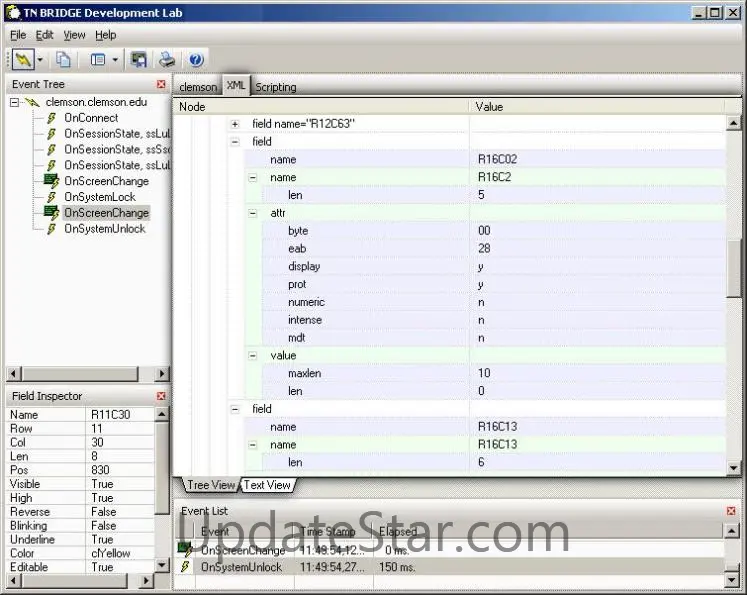Close the Event Tree panel
Image resolution: width=747 pixels, height=595 pixels.
(x=161, y=84)
